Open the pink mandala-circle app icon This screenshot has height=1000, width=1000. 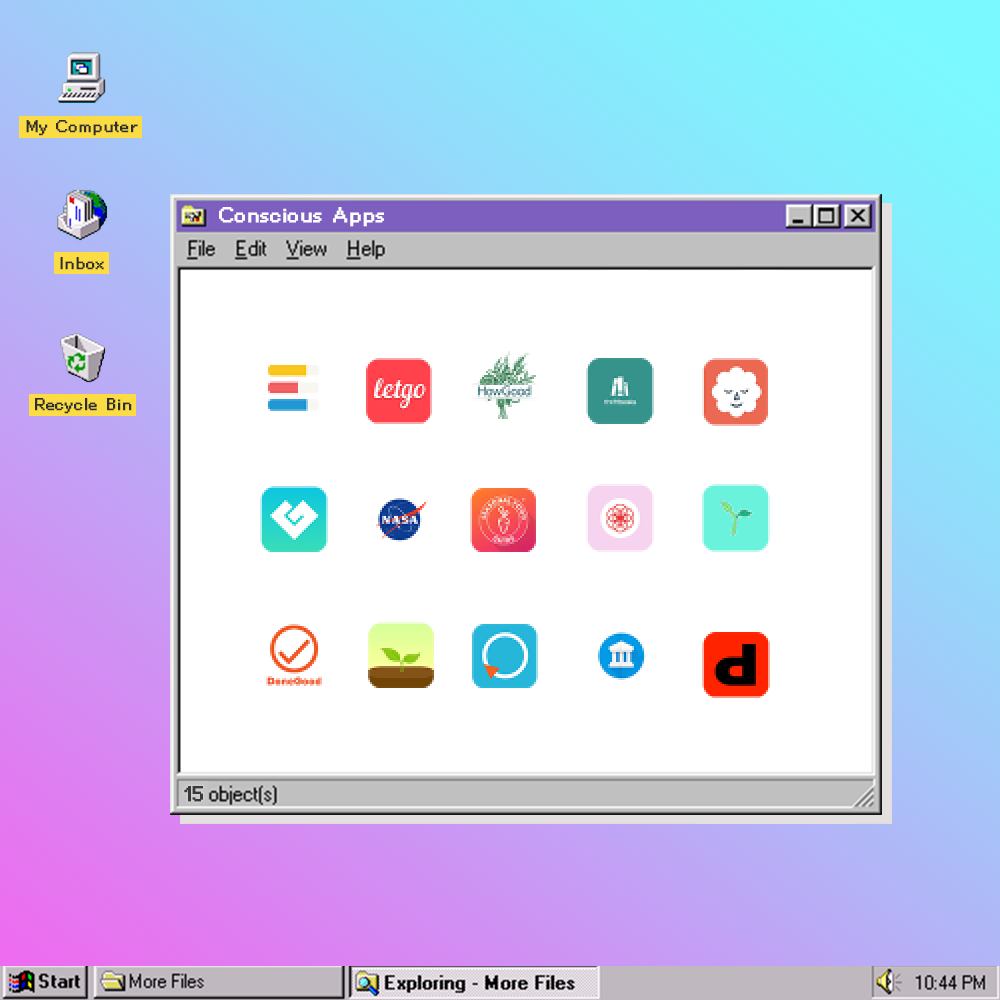click(x=619, y=517)
